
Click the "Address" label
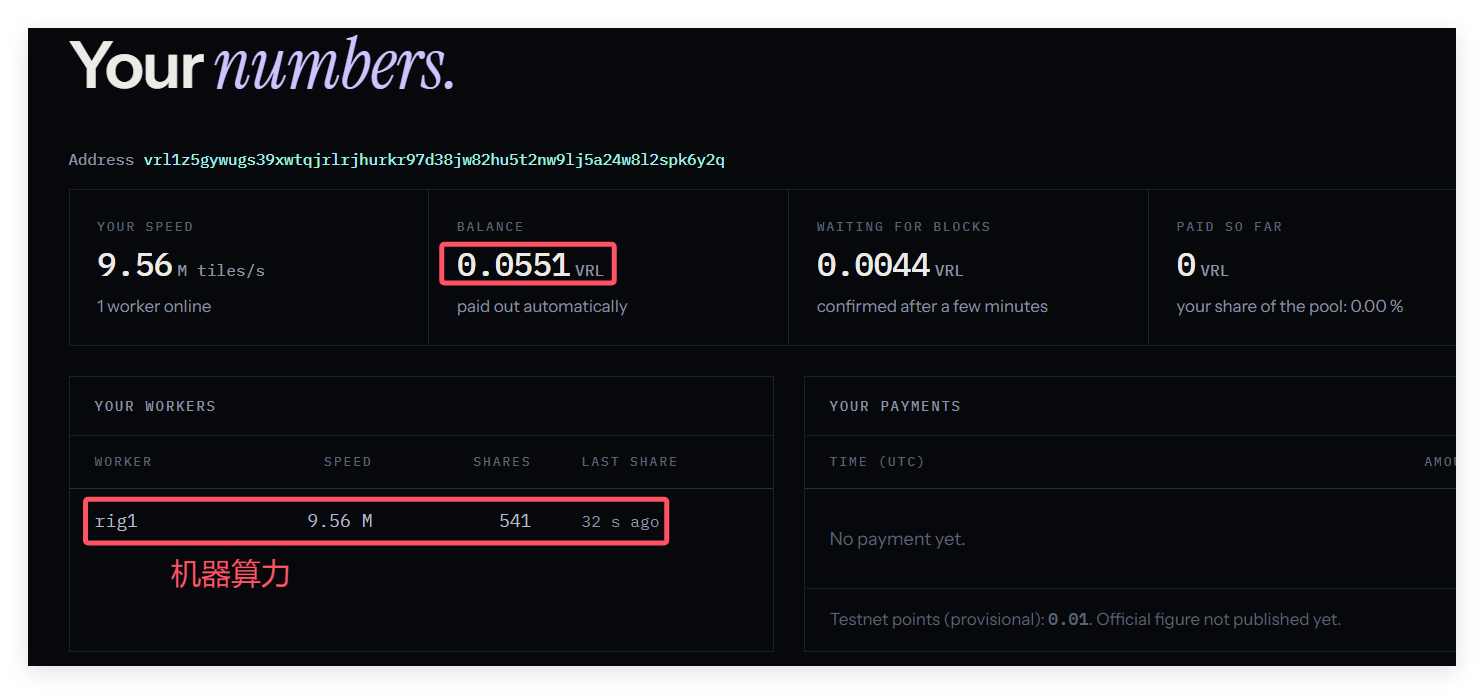pyautogui.click(x=101, y=160)
